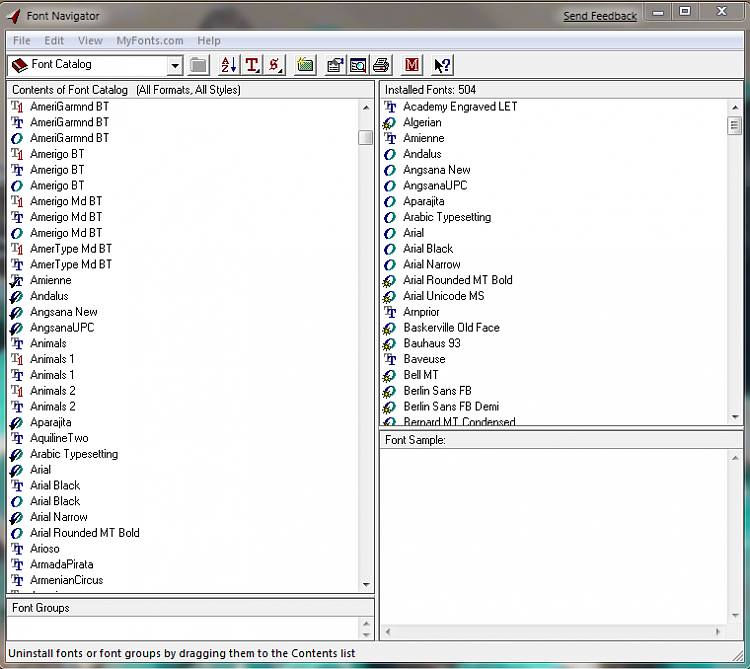The height and width of the screenshot is (669, 750).
Task: Open MyFonts red M toolbar icon
Action: pos(412,65)
